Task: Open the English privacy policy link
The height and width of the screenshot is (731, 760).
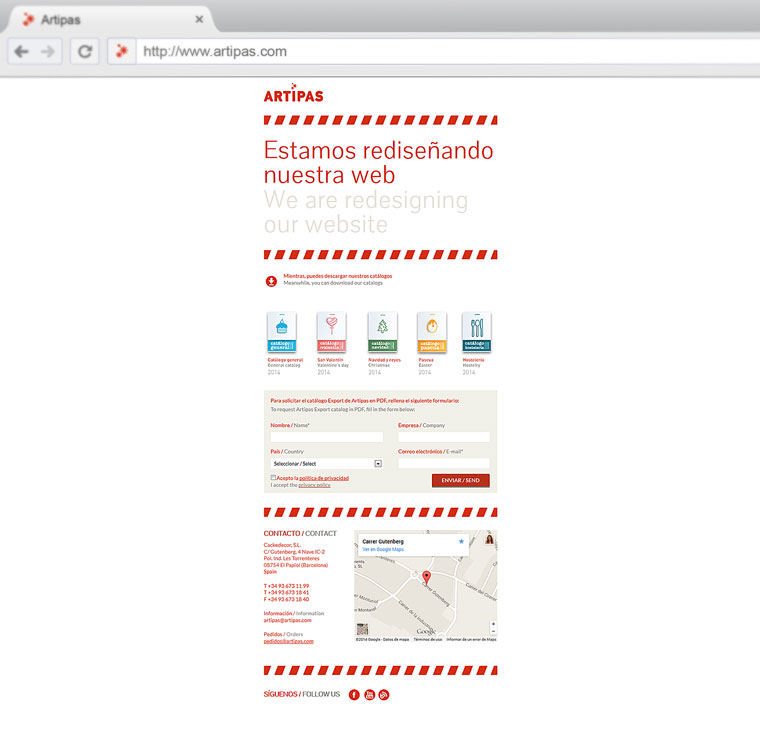Action: coord(314,485)
